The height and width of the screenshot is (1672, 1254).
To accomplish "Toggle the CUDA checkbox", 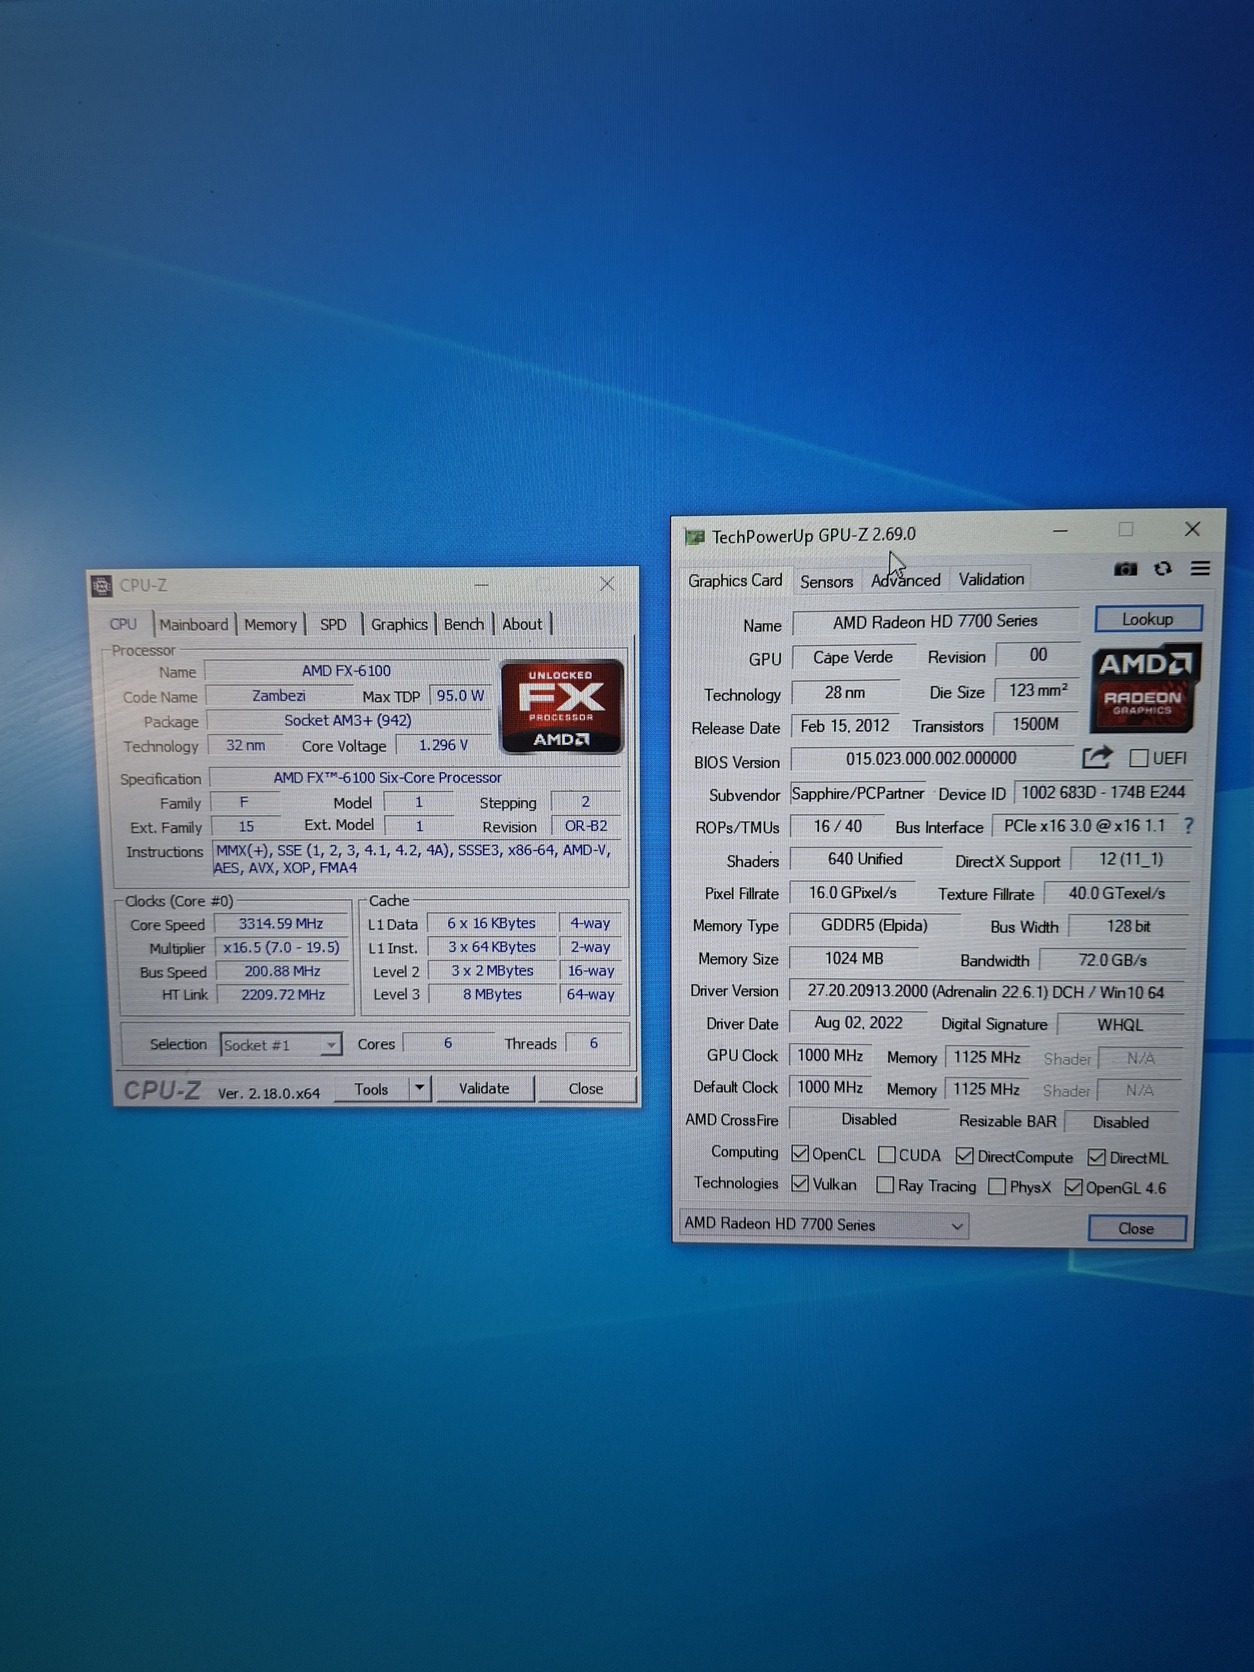I will pos(886,1154).
